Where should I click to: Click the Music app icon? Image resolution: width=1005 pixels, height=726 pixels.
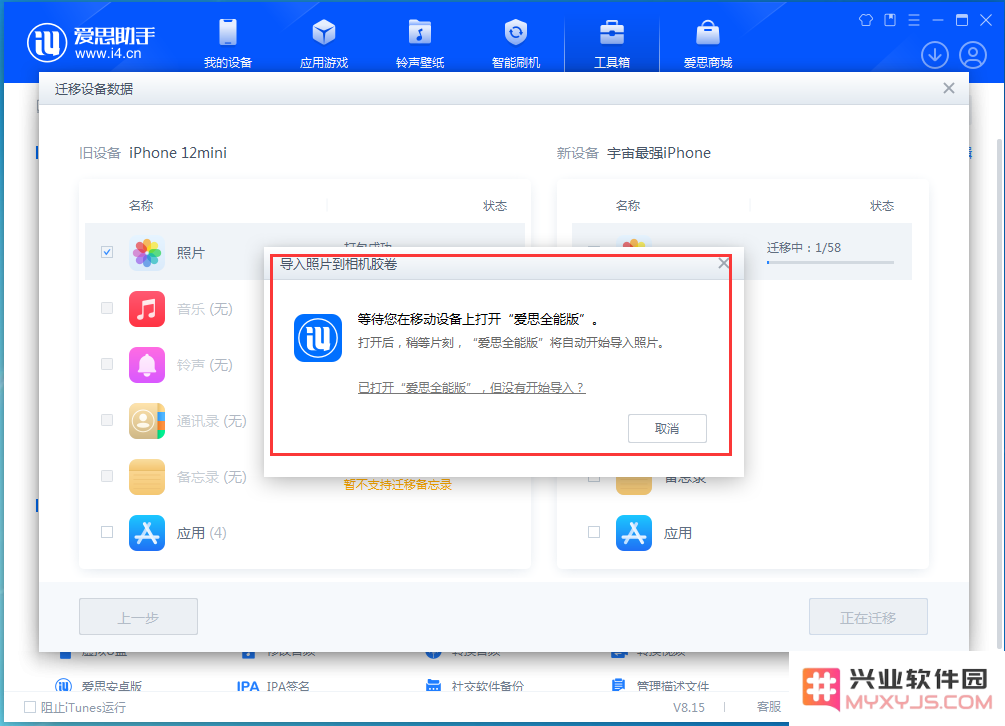147,309
